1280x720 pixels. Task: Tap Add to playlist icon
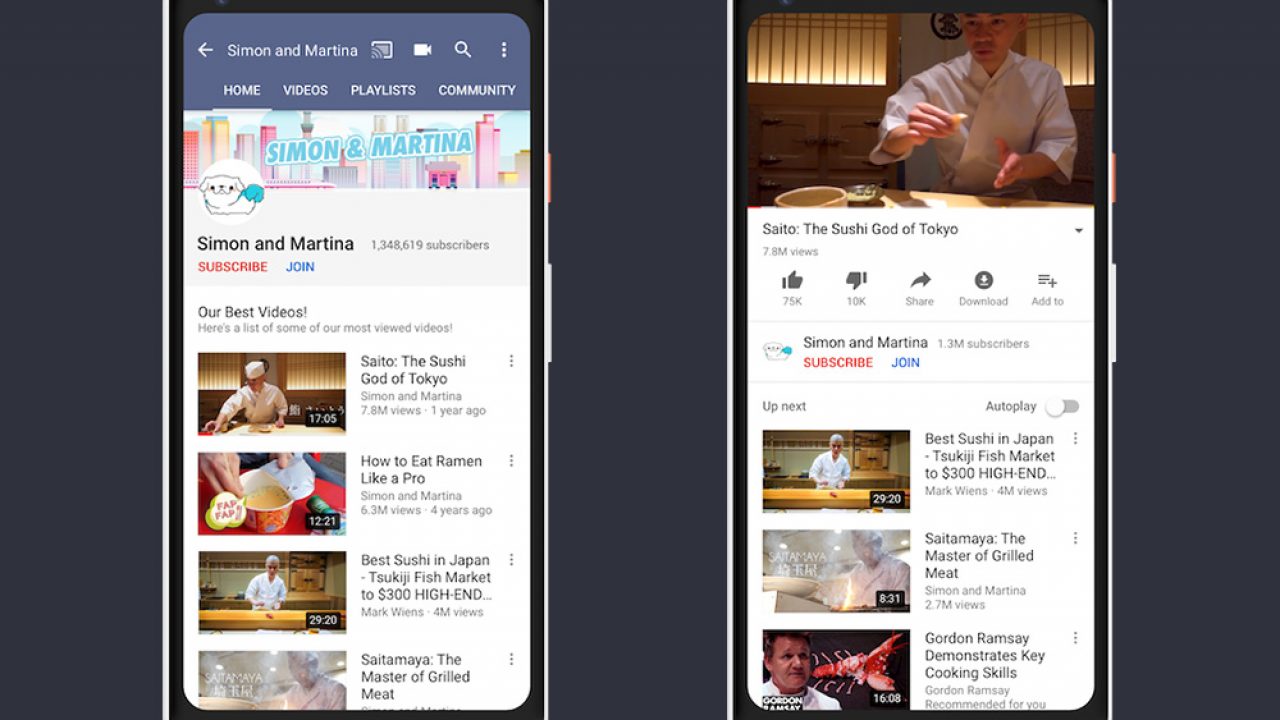1047,281
